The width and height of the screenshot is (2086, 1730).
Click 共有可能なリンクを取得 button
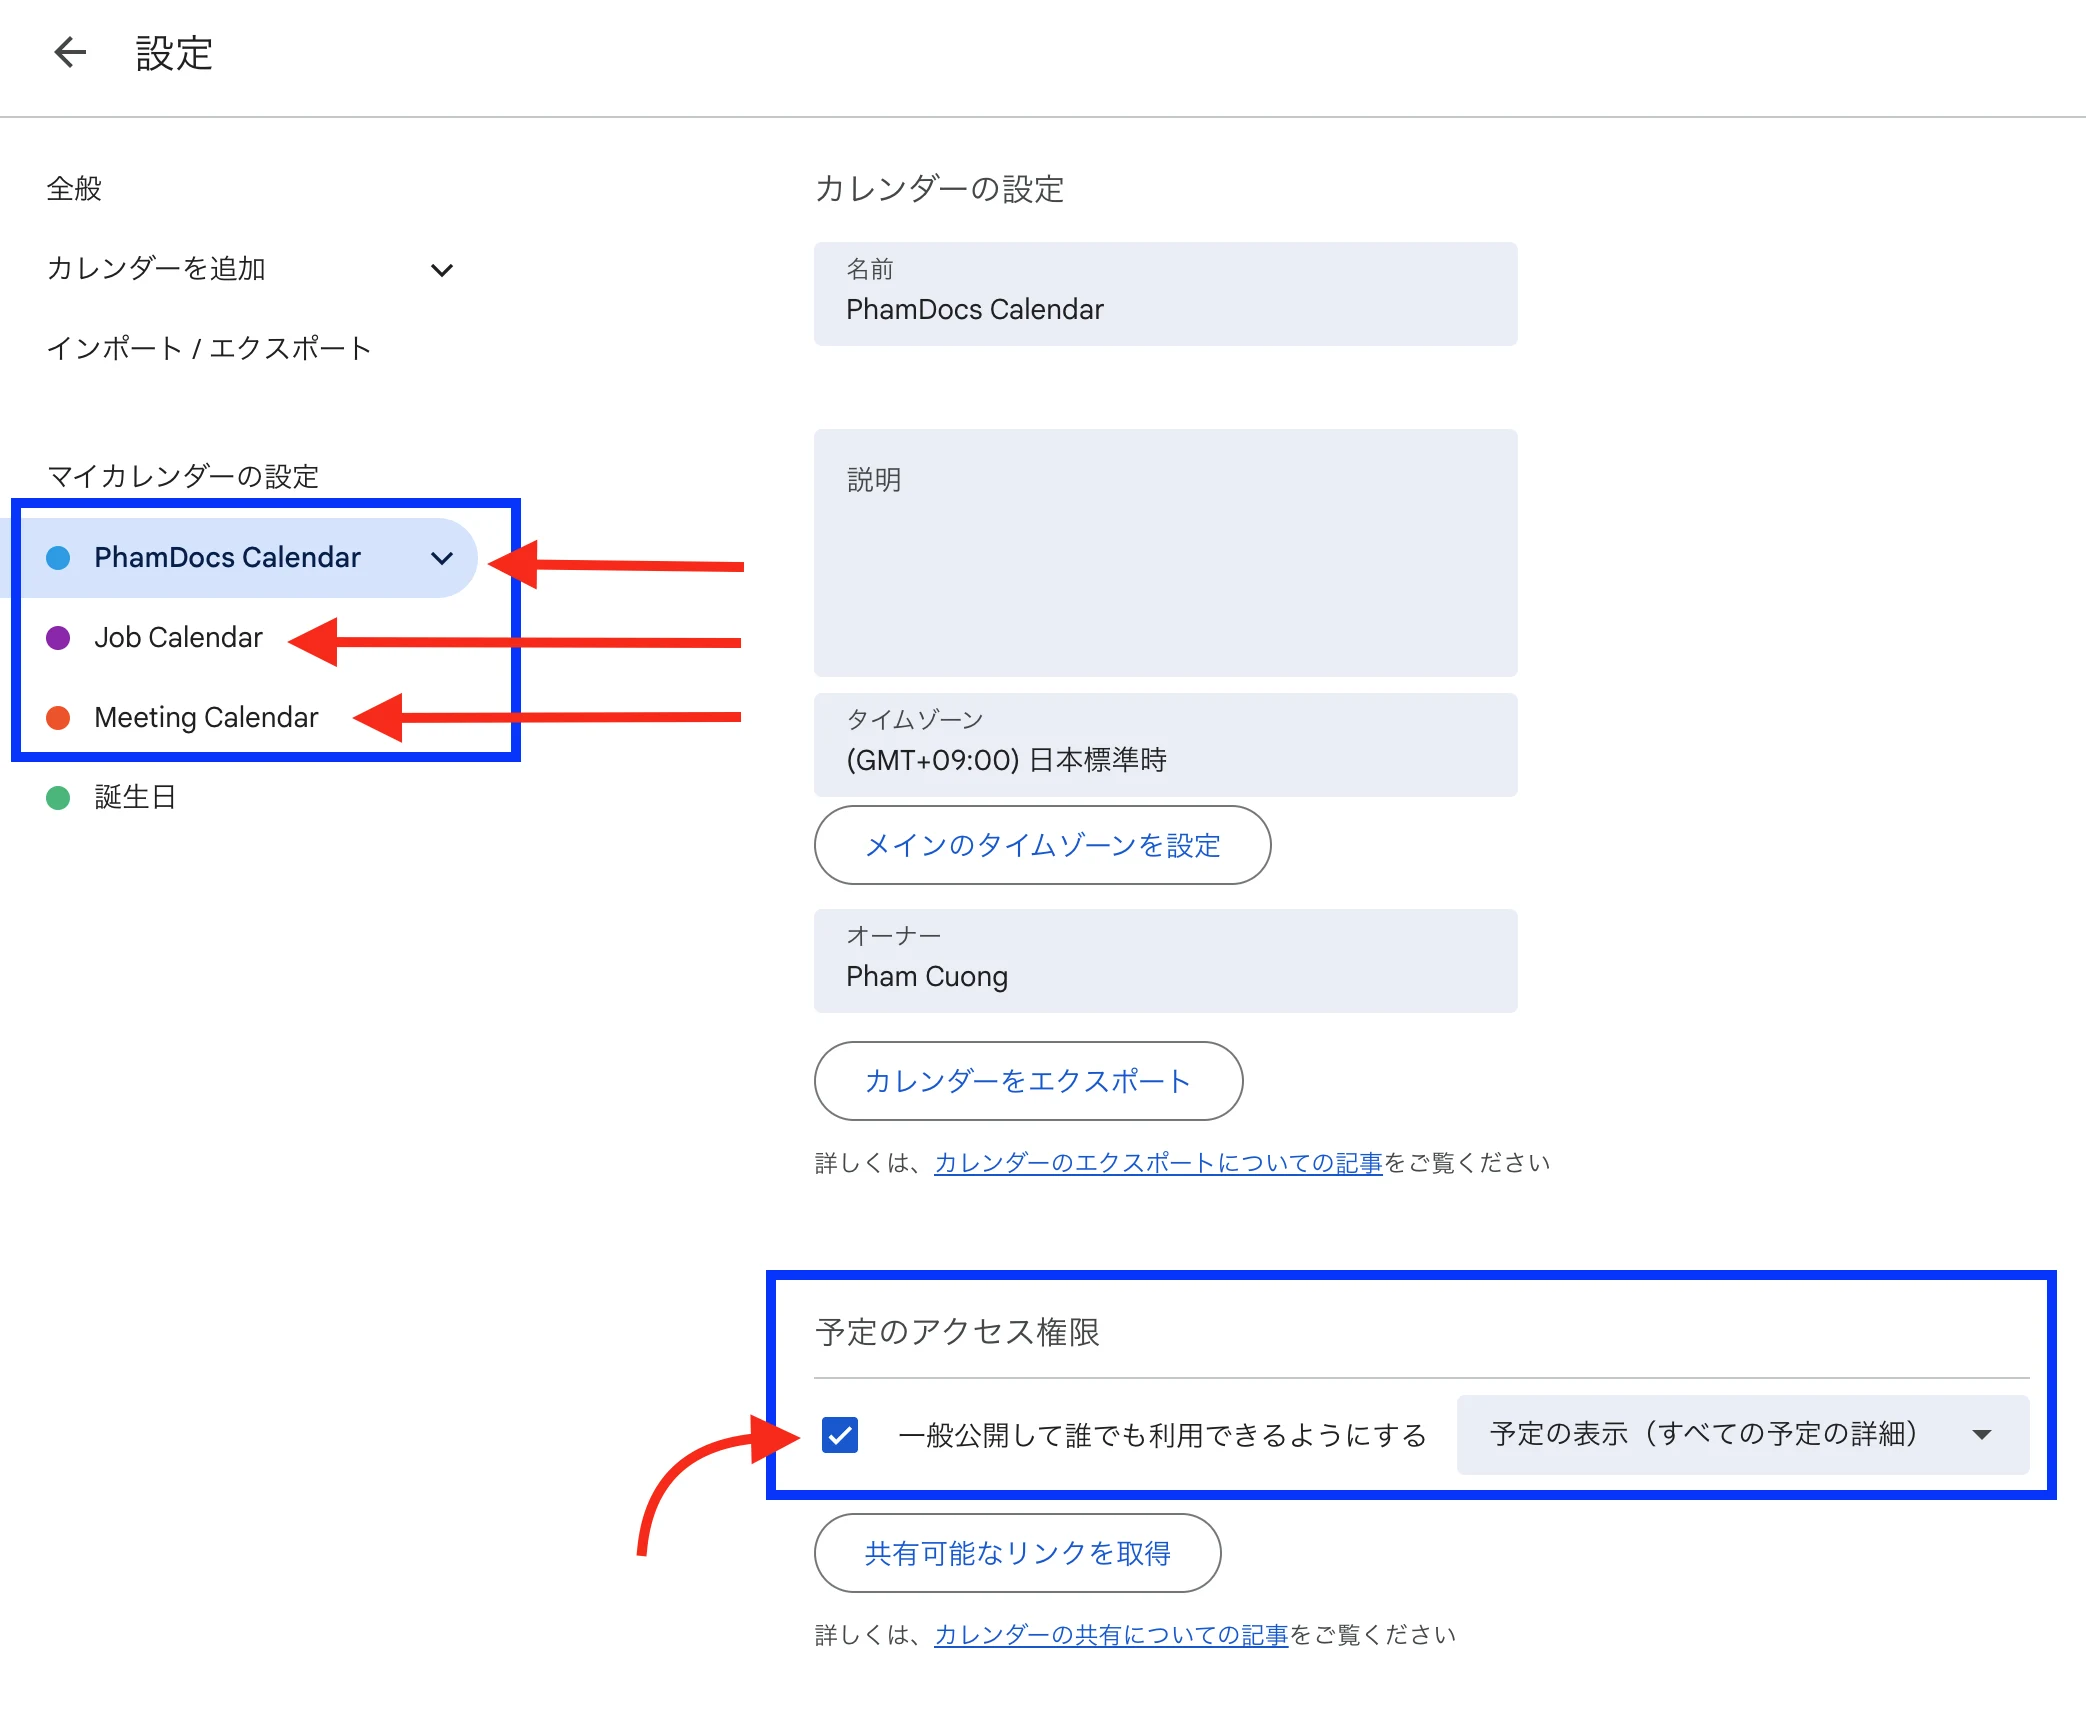[x=1017, y=1553]
